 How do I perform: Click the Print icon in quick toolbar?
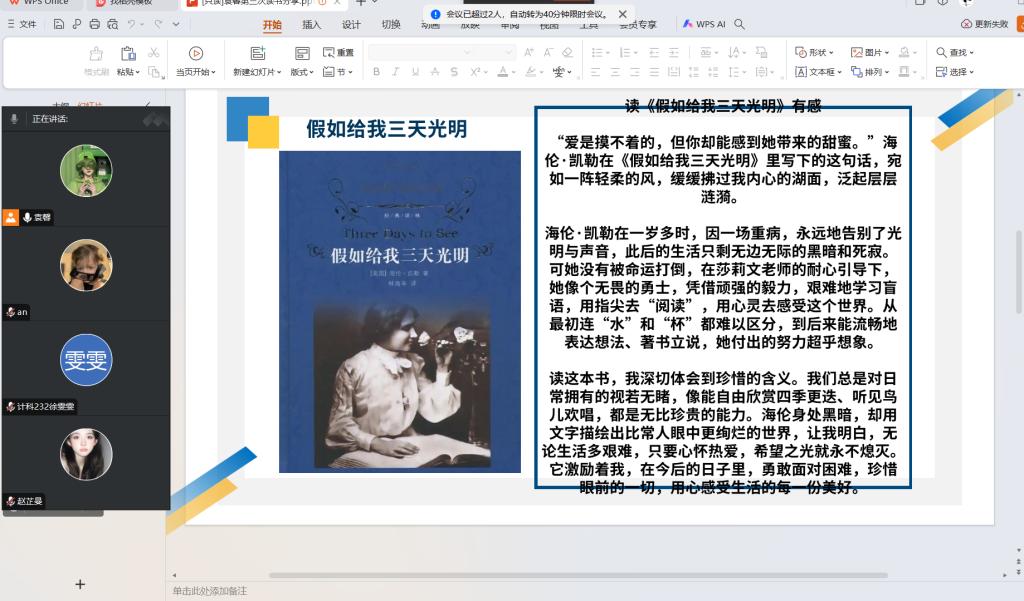[95, 23]
